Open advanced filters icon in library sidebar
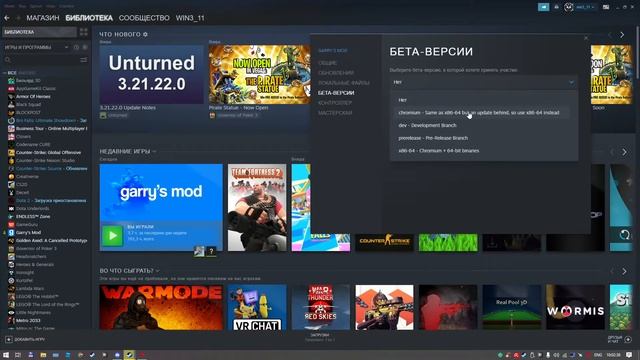This screenshot has width=640, height=360. [x=84, y=60]
